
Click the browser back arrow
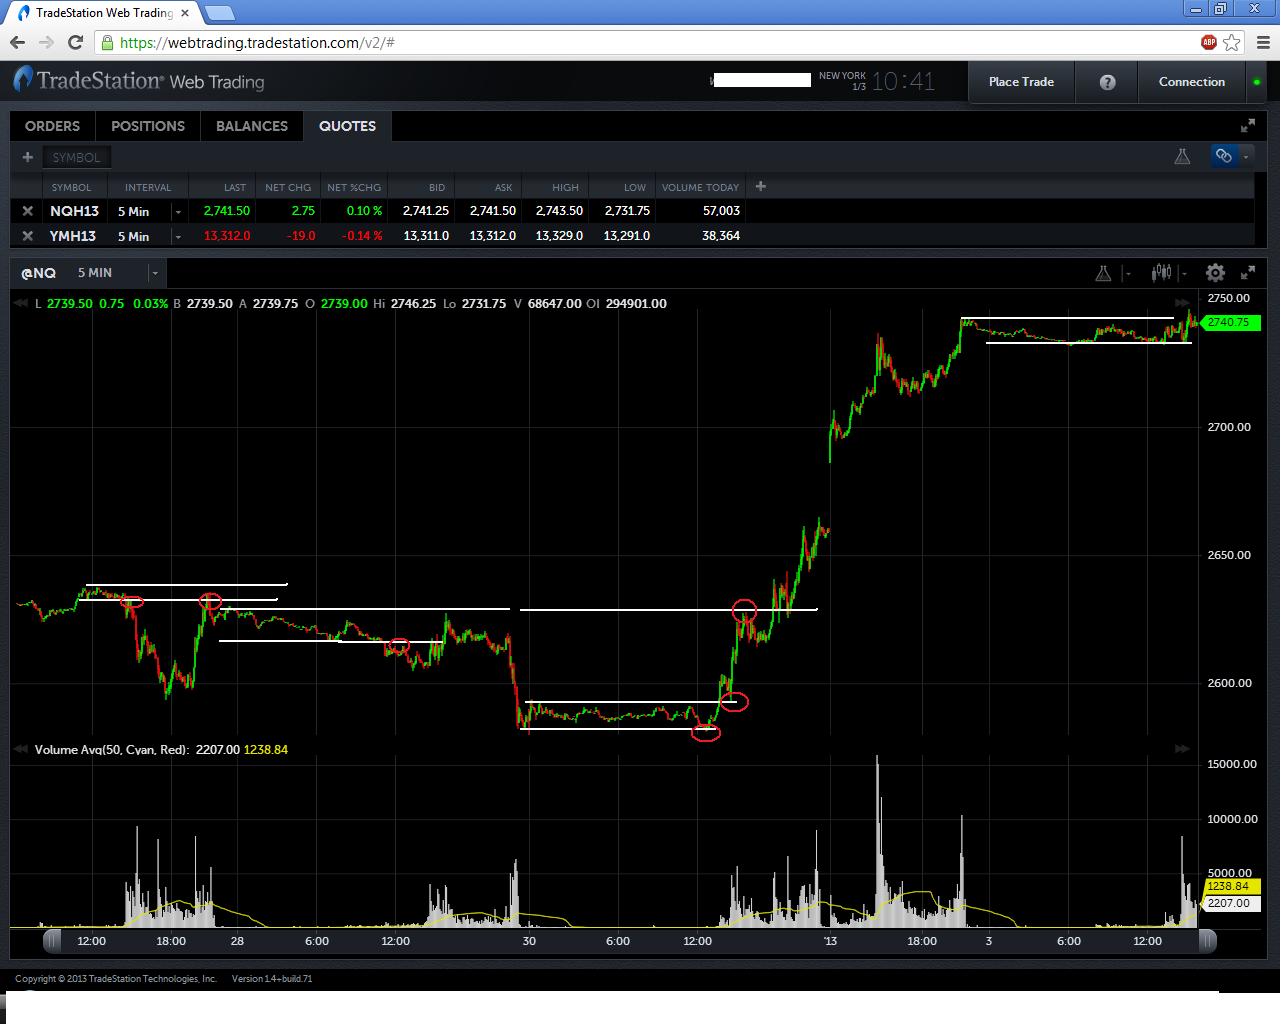point(17,42)
